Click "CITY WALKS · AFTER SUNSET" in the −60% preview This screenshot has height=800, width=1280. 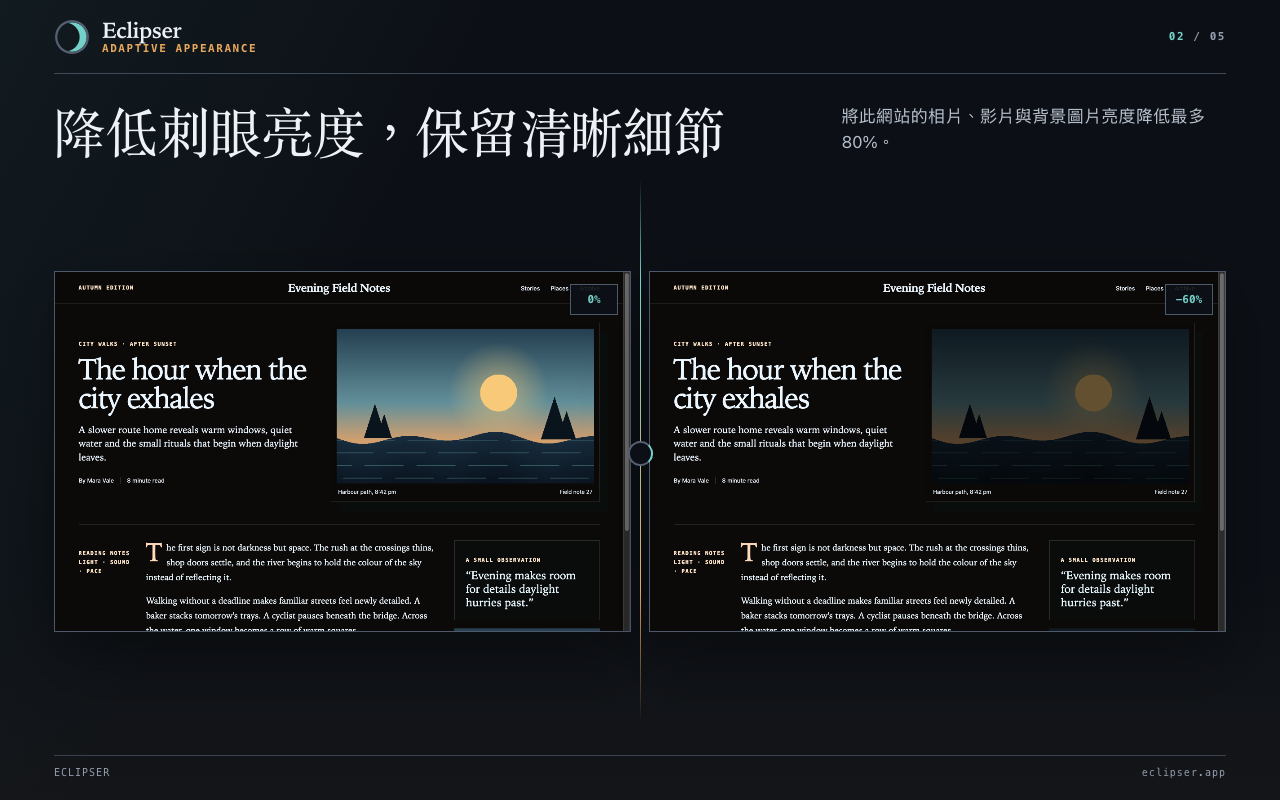[x=723, y=344]
